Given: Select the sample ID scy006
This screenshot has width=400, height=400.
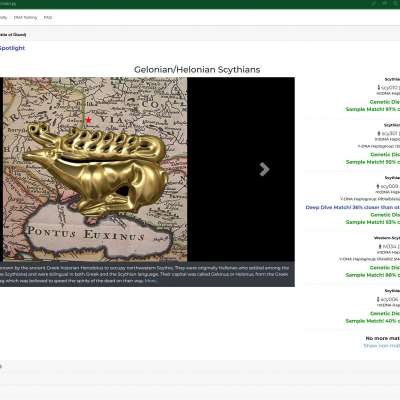Looking at the screenshot, I should pos(389,299).
